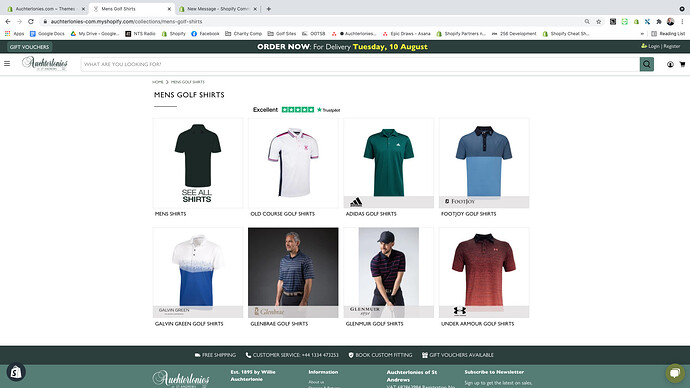Click Book Custom Fitting in the footer
This screenshot has width=690, height=388.
coord(380,355)
